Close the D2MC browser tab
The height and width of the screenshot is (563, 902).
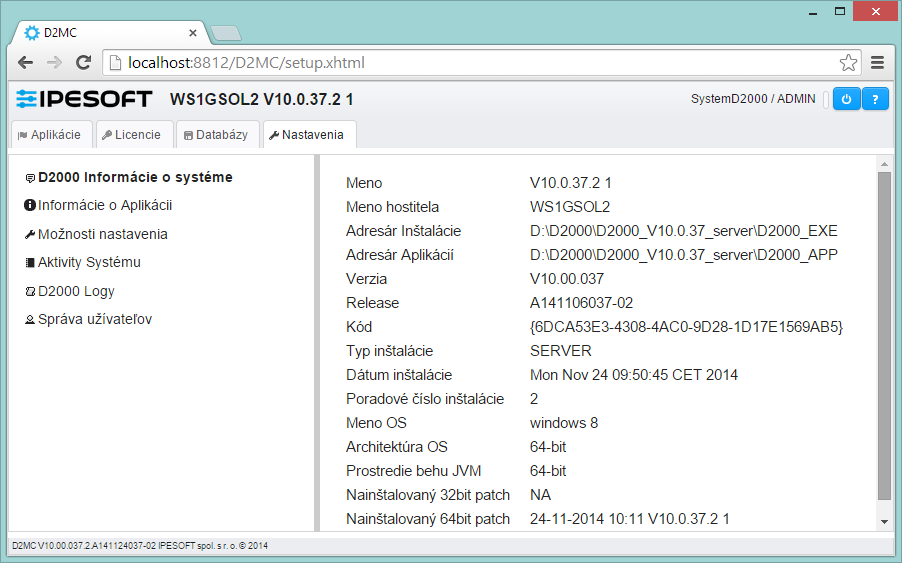(193, 32)
